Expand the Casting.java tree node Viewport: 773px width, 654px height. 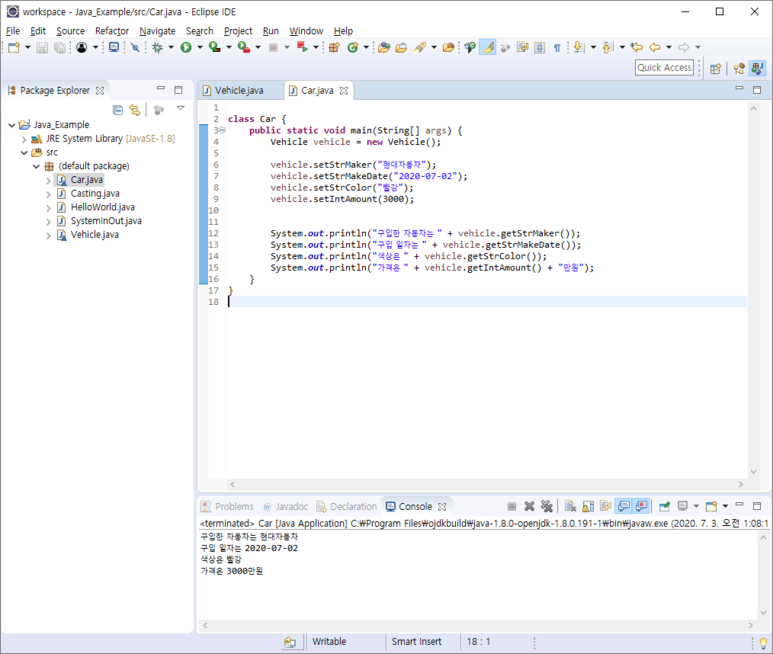click(x=48, y=194)
